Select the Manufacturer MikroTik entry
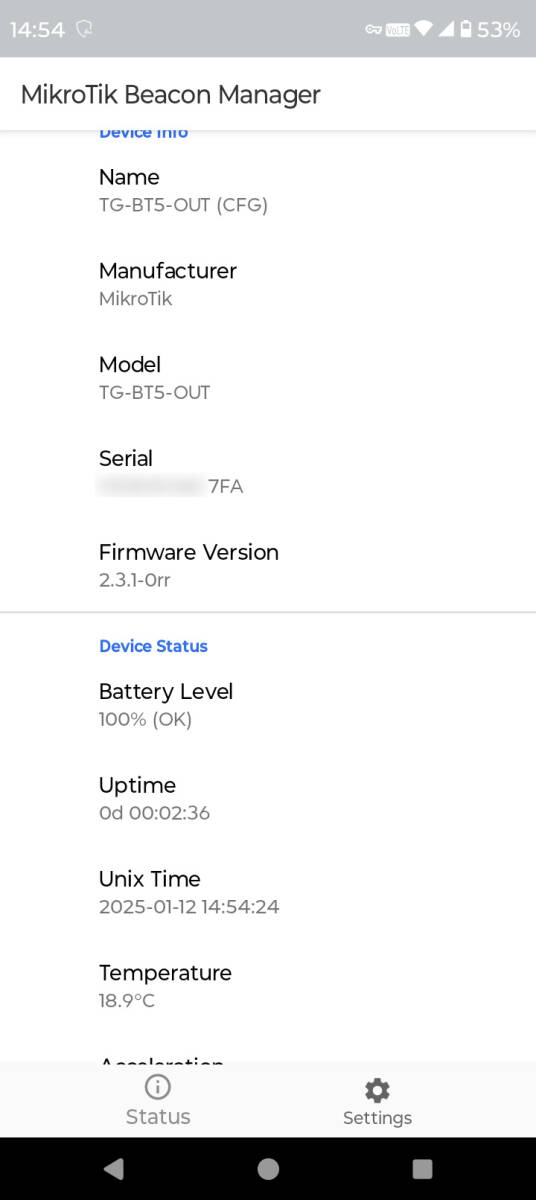 pyautogui.click(x=268, y=284)
